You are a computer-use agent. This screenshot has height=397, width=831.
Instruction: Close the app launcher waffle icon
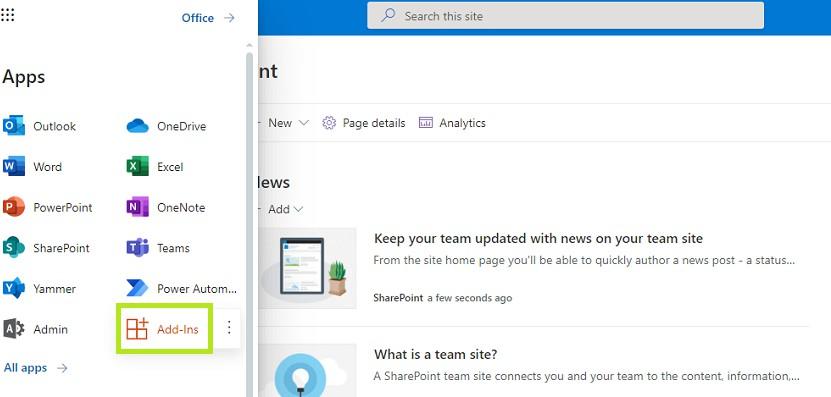(7, 15)
